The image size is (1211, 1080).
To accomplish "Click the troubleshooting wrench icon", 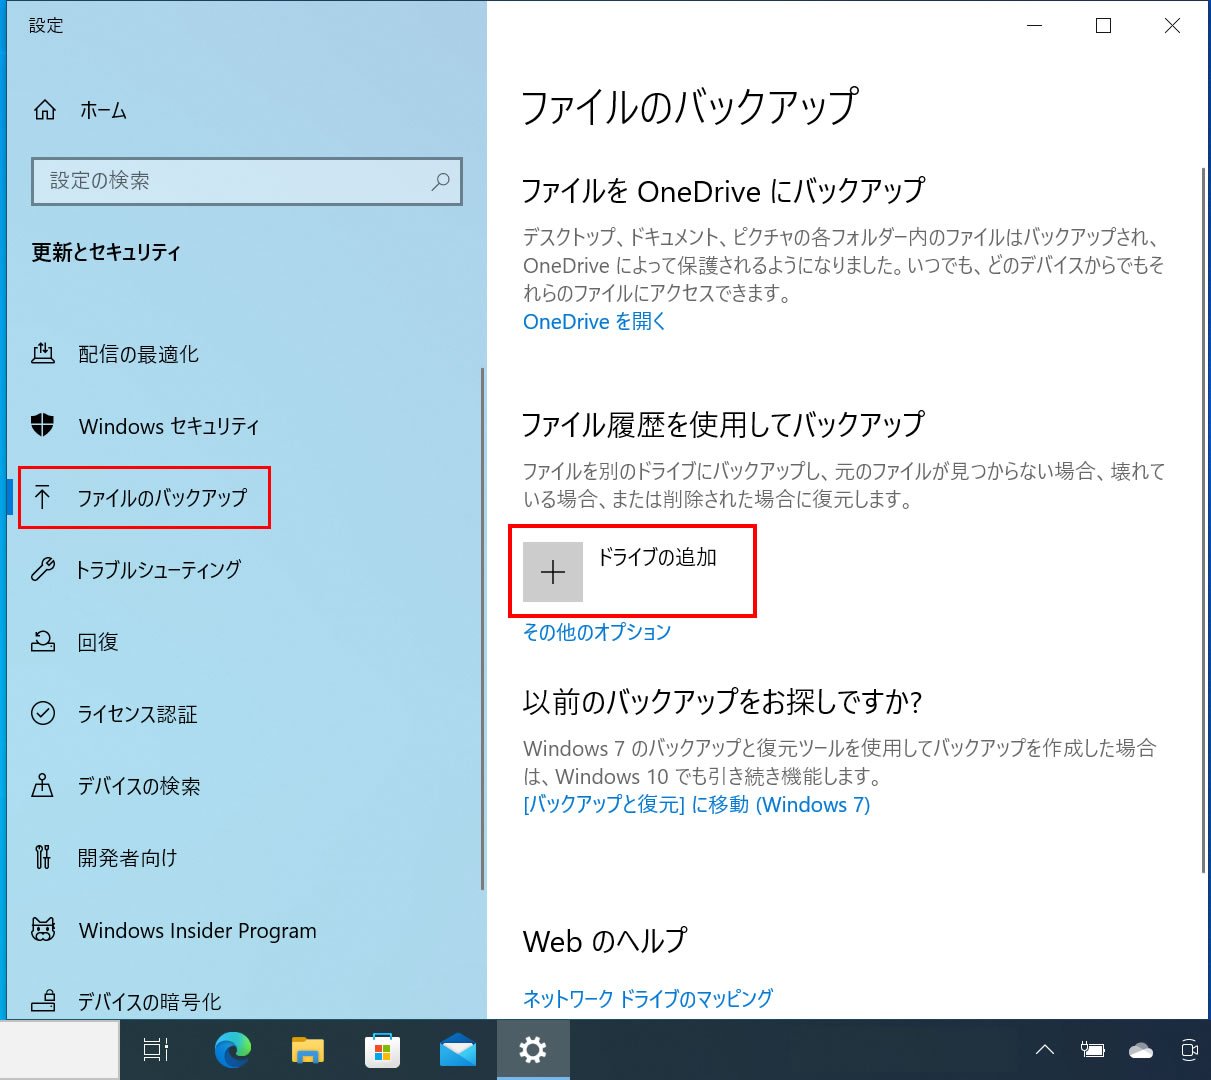I will (x=43, y=569).
